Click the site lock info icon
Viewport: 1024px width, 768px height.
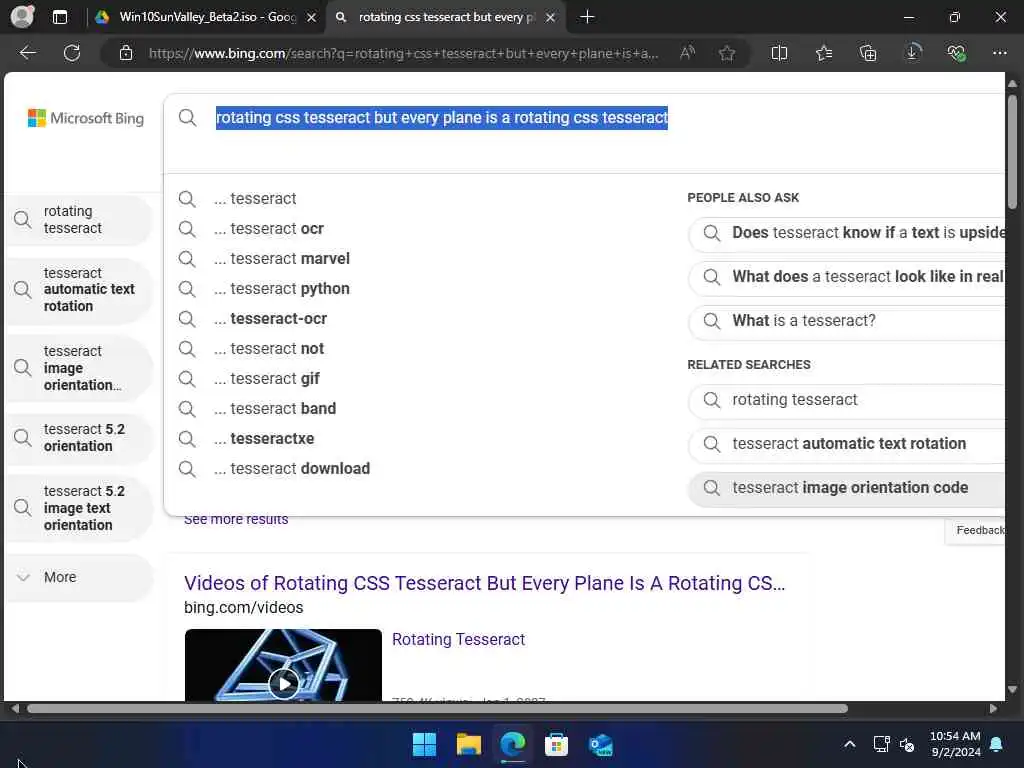tap(126, 53)
